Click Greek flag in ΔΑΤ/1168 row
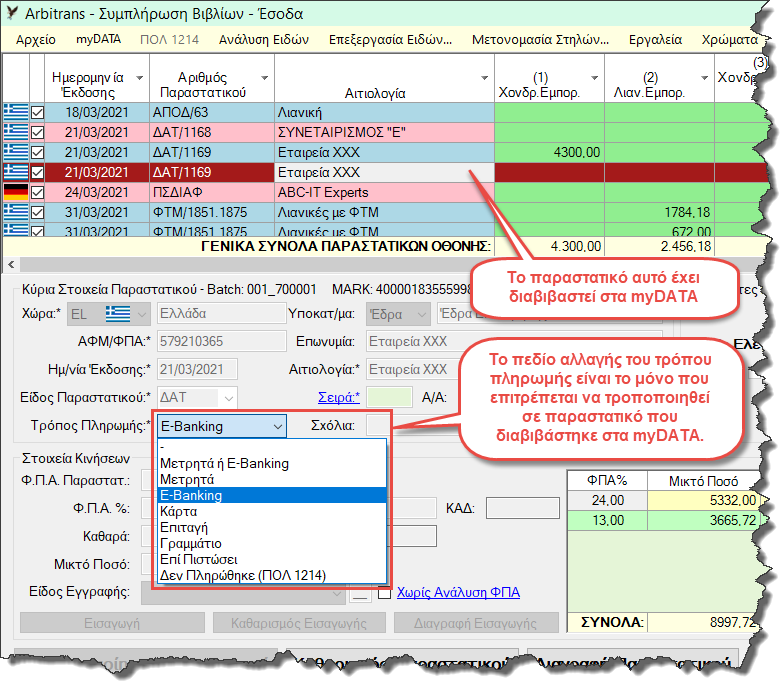 15,132
